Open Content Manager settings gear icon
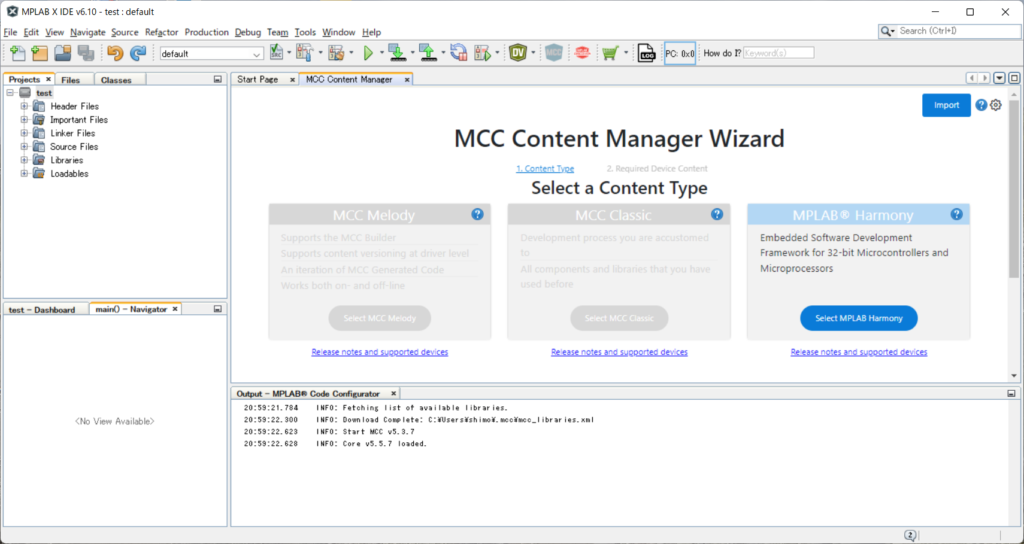Image resolution: width=1024 pixels, height=544 pixels. (x=995, y=105)
